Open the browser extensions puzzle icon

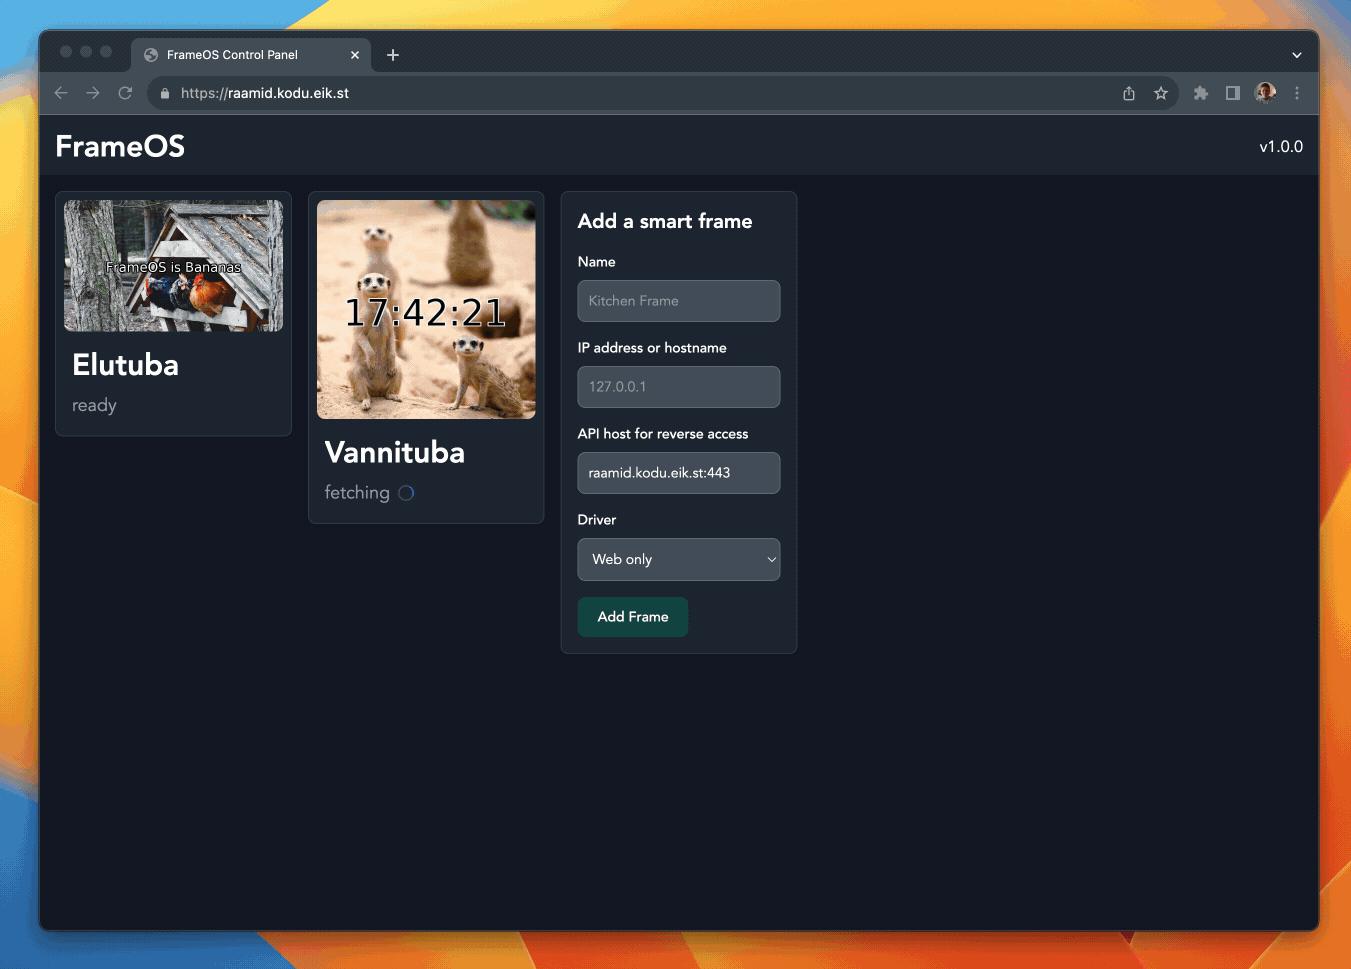(1201, 93)
